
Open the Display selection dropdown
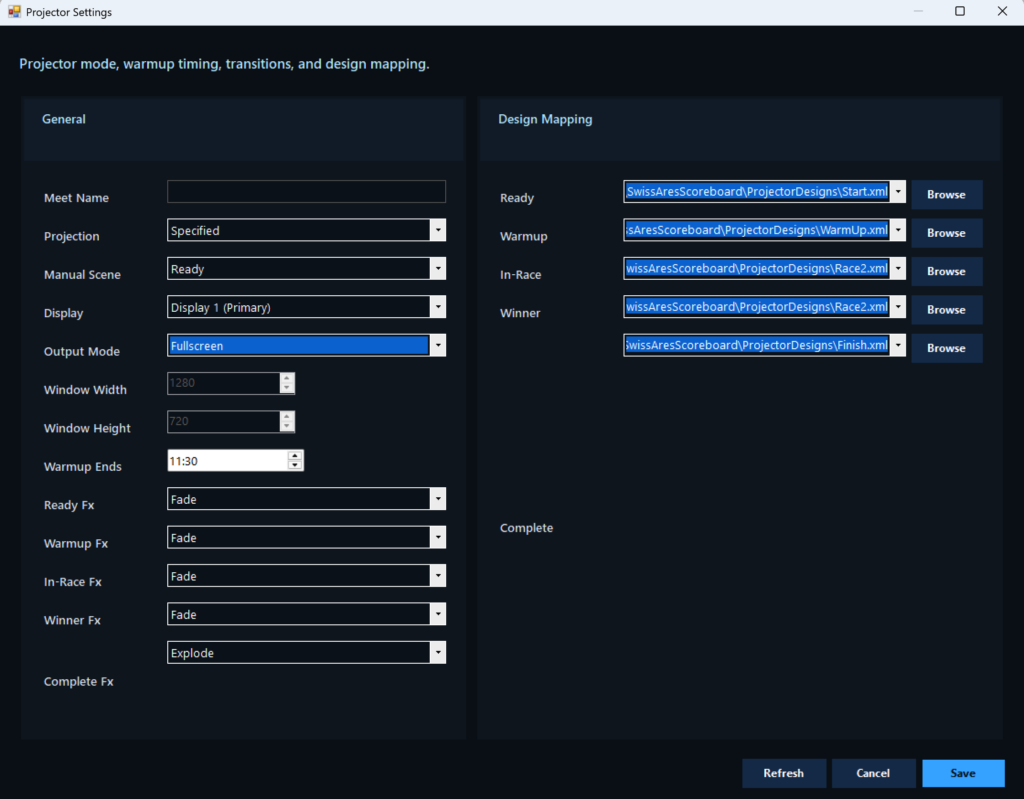(x=306, y=308)
